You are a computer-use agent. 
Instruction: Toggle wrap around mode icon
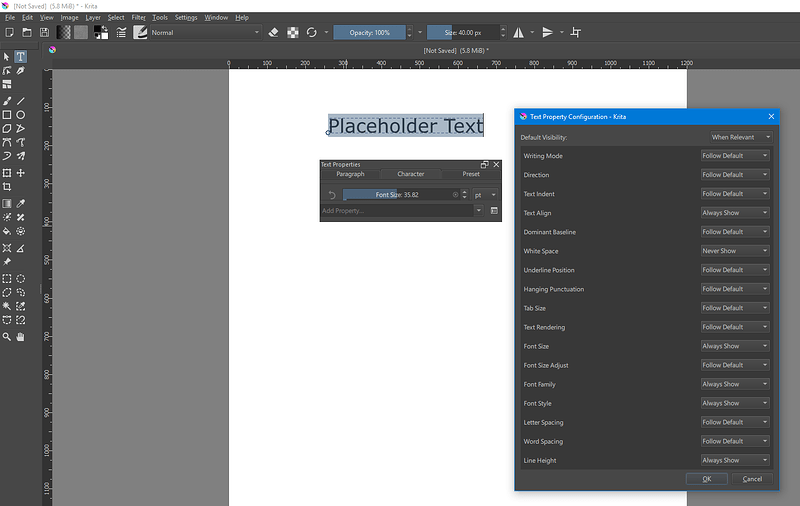pos(576,33)
